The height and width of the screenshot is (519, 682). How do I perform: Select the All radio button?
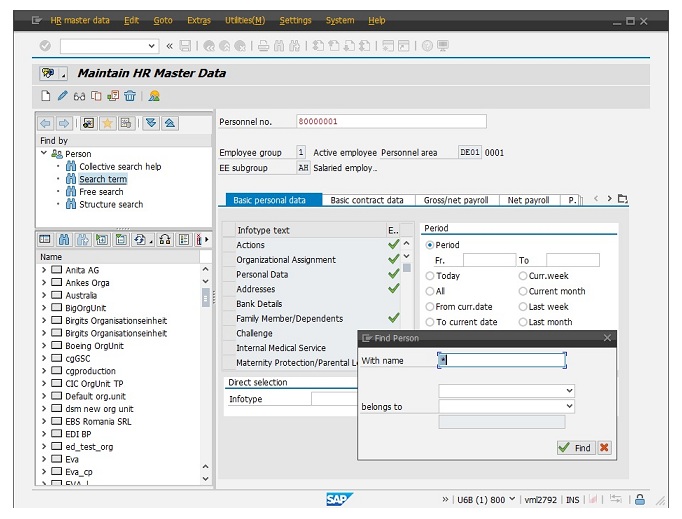[430, 291]
